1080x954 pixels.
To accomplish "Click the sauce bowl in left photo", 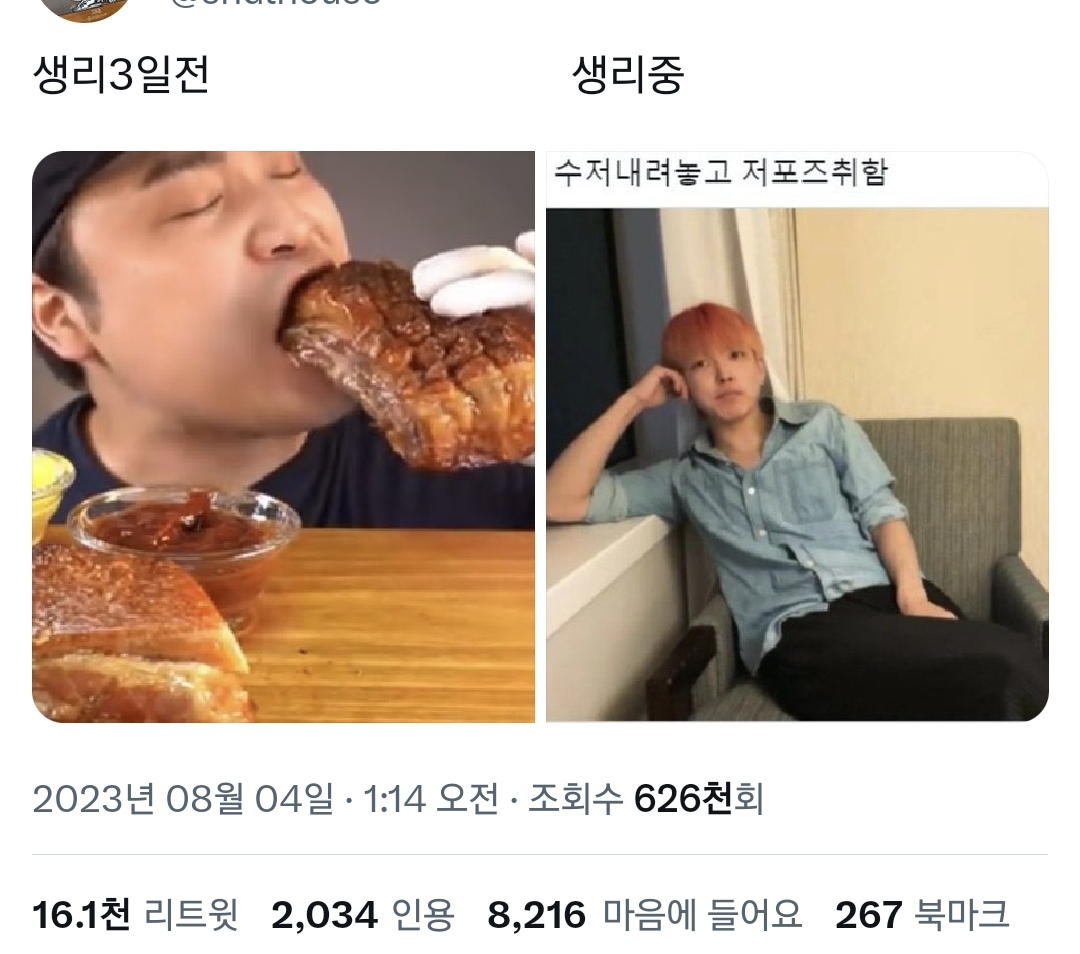I will [186, 544].
